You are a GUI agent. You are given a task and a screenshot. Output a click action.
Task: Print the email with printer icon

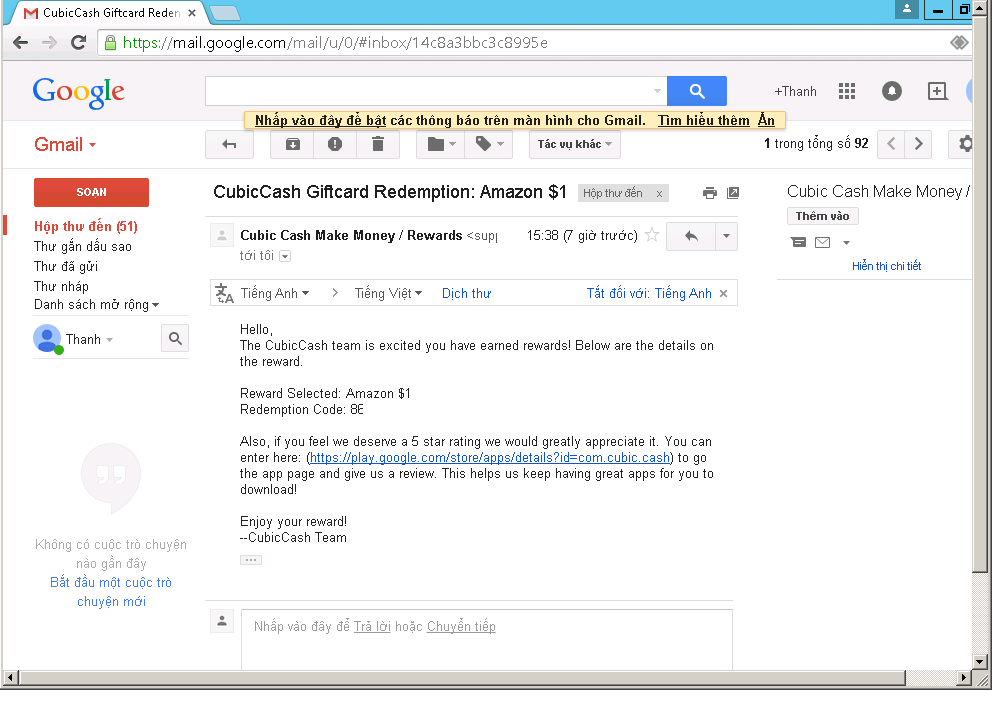[710, 193]
